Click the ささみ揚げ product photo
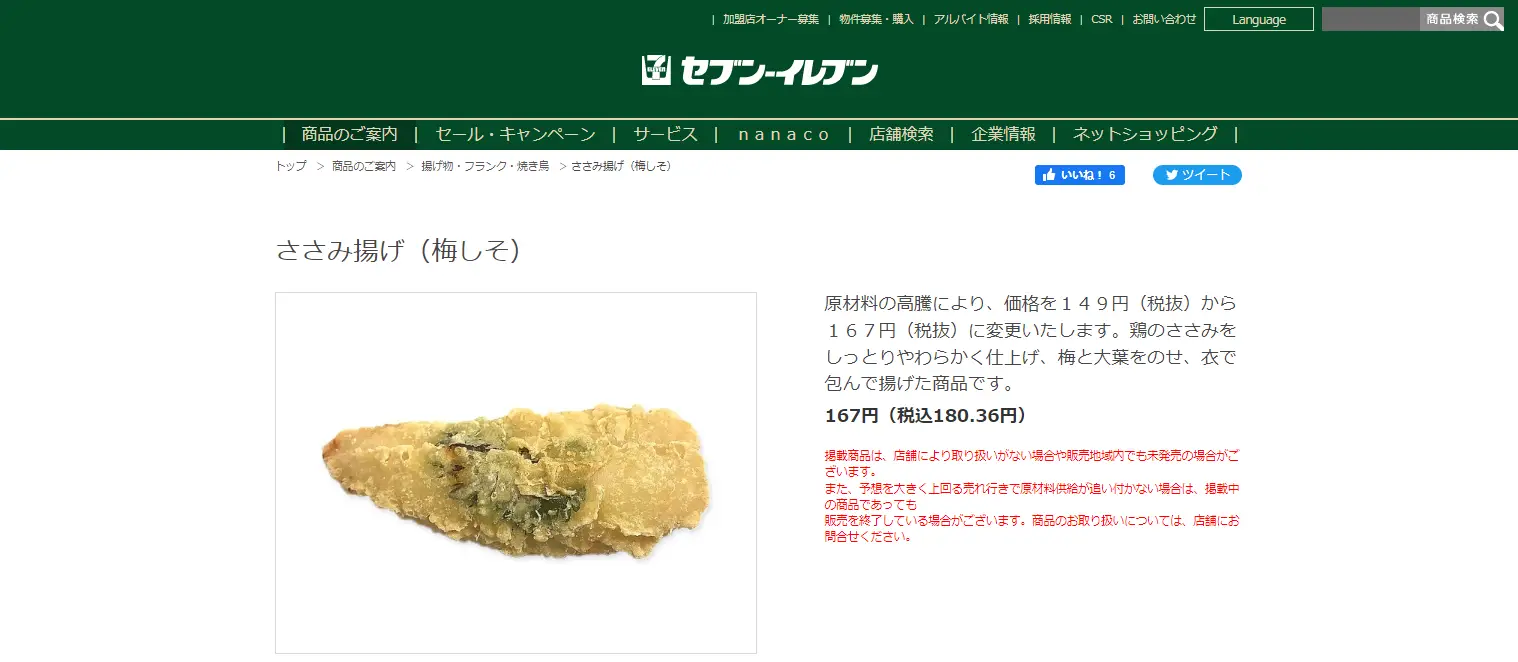 pyautogui.click(x=516, y=473)
